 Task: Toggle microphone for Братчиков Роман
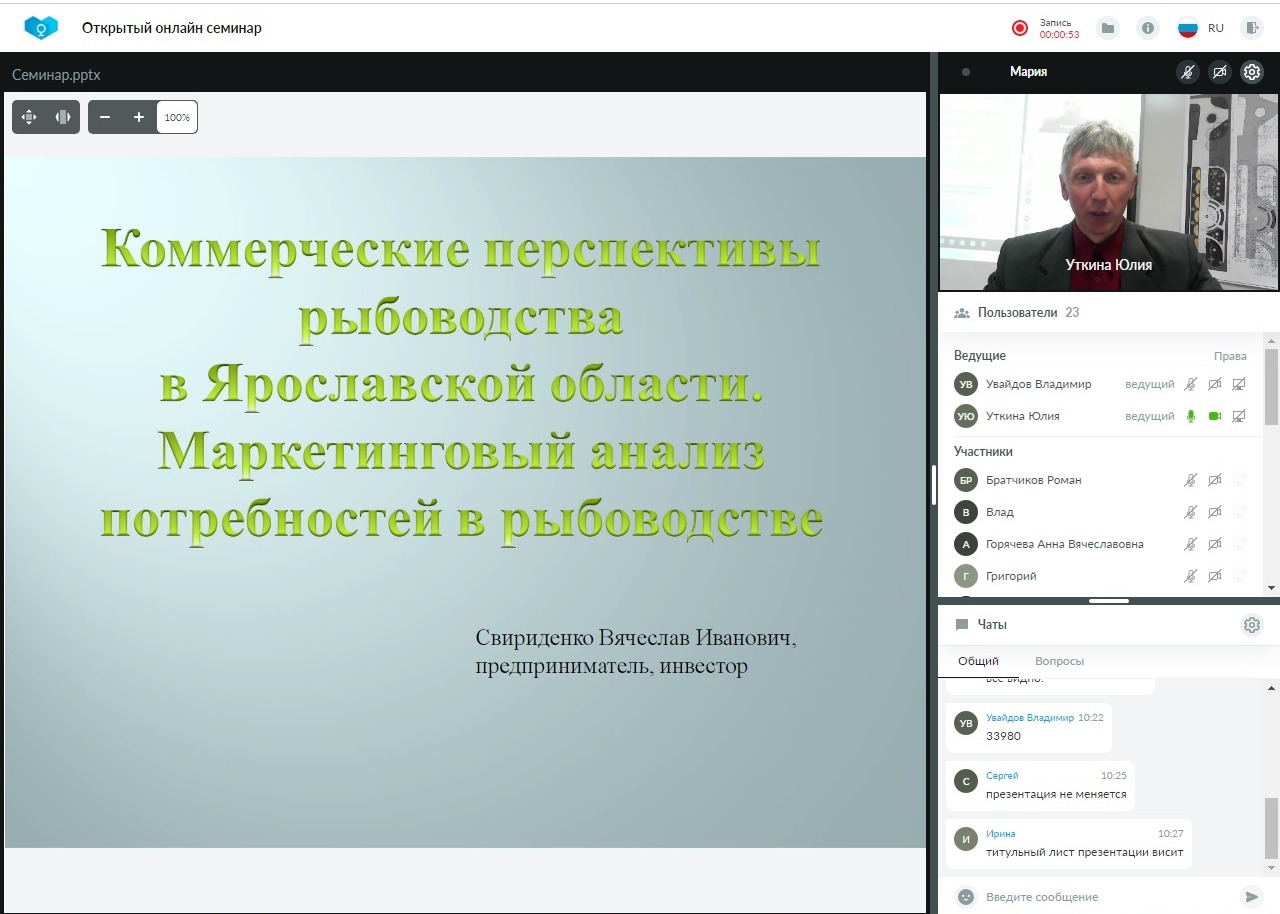pos(1190,480)
